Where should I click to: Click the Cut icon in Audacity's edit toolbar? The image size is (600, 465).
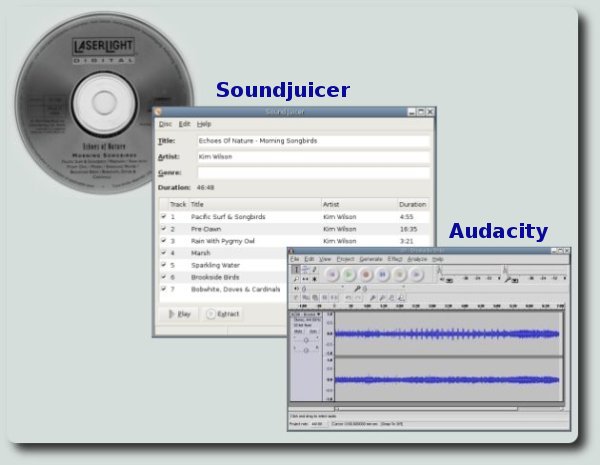(295, 298)
